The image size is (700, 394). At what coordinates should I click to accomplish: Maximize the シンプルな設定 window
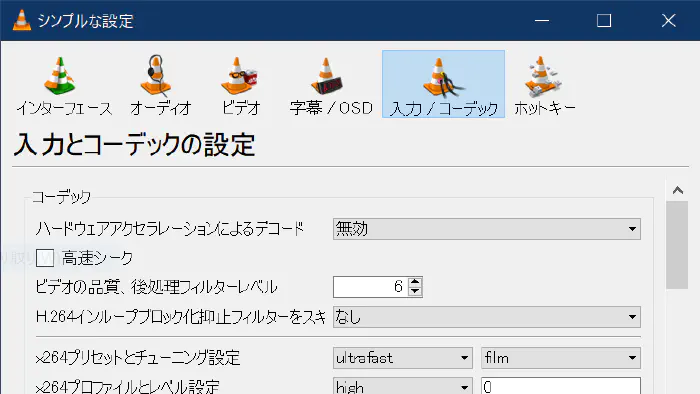point(604,21)
